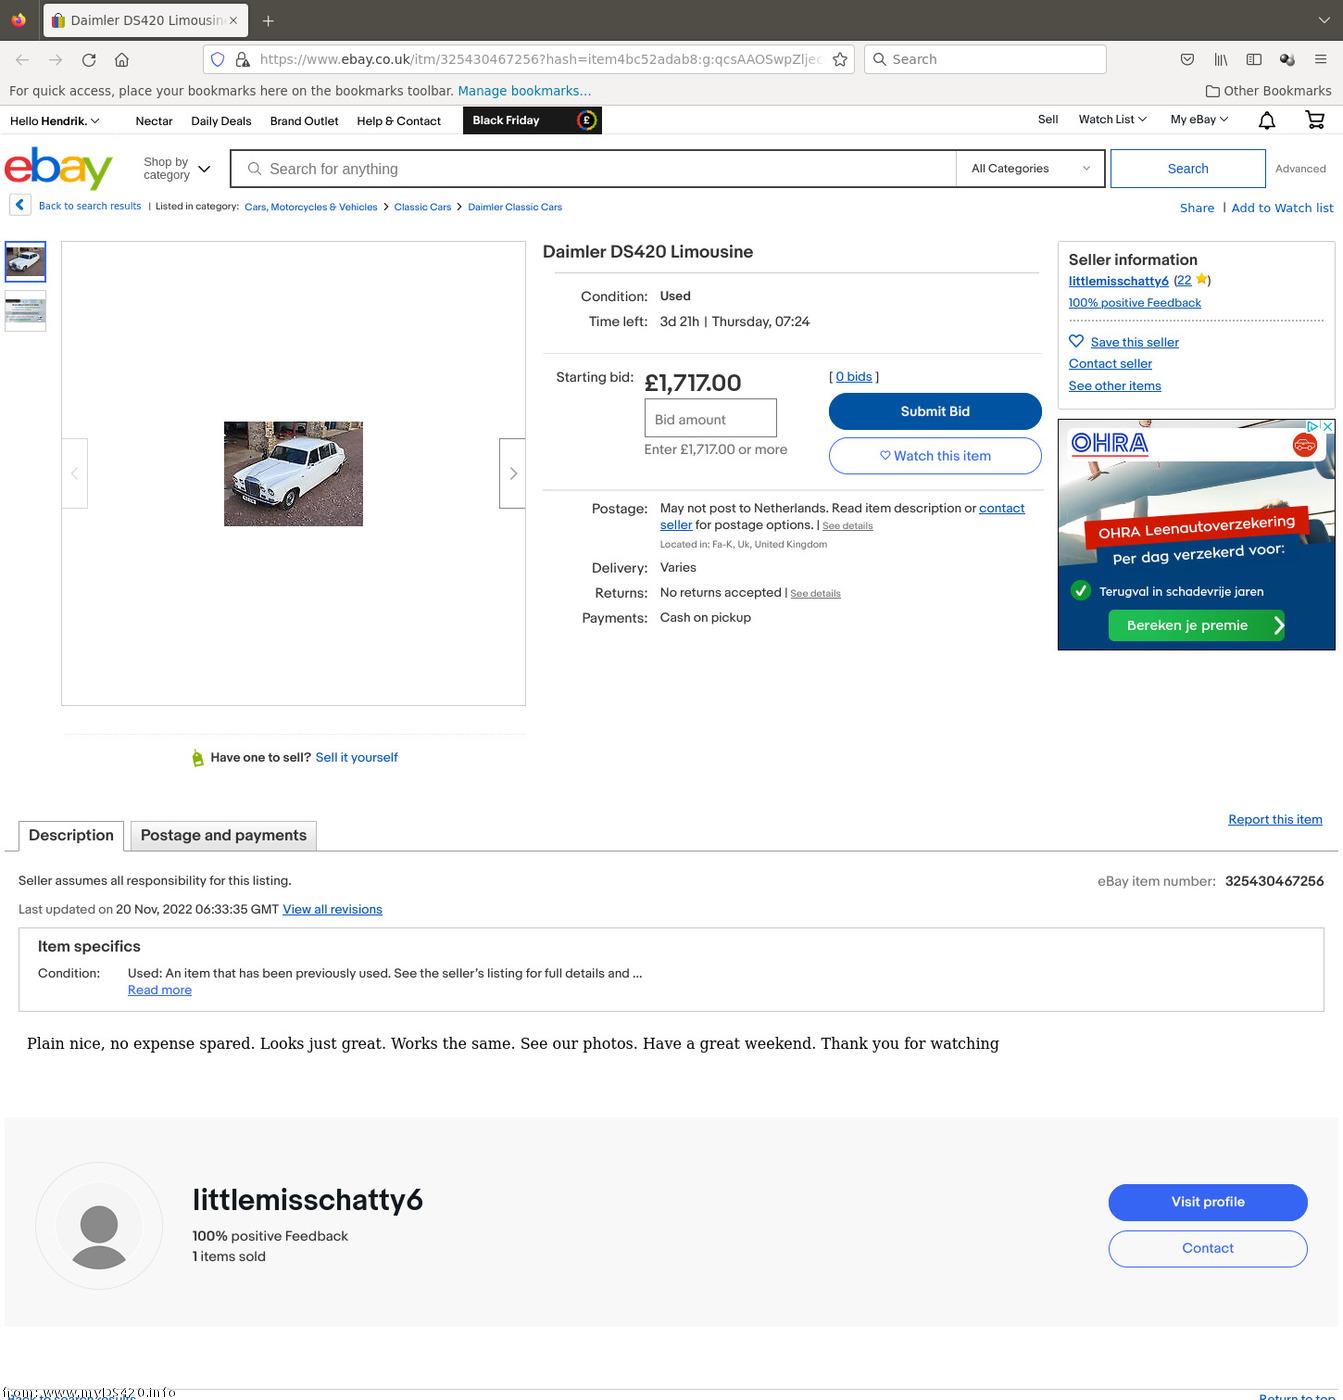Open the shopping cart icon
This screenshot has width=1343, height=1400.
[x=1315, y=120]
